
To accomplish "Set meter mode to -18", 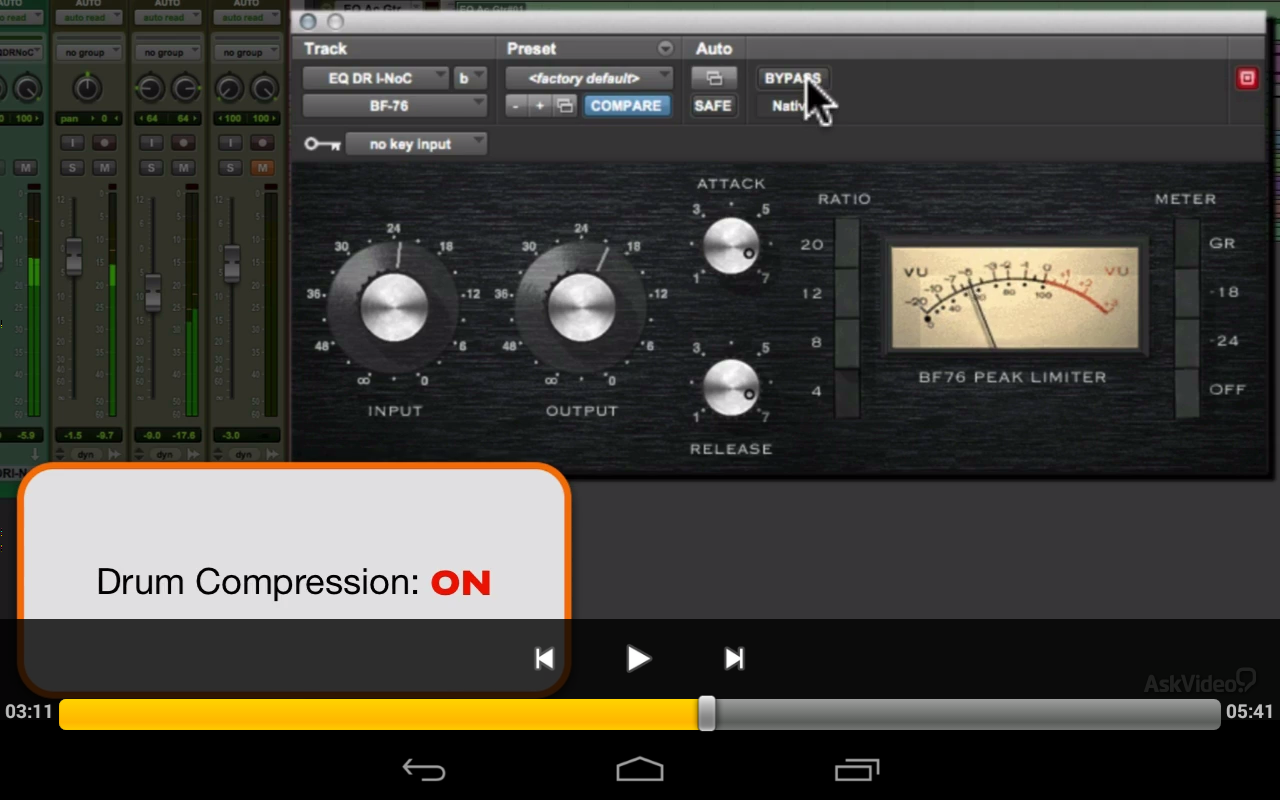I will pos(1187,293).
